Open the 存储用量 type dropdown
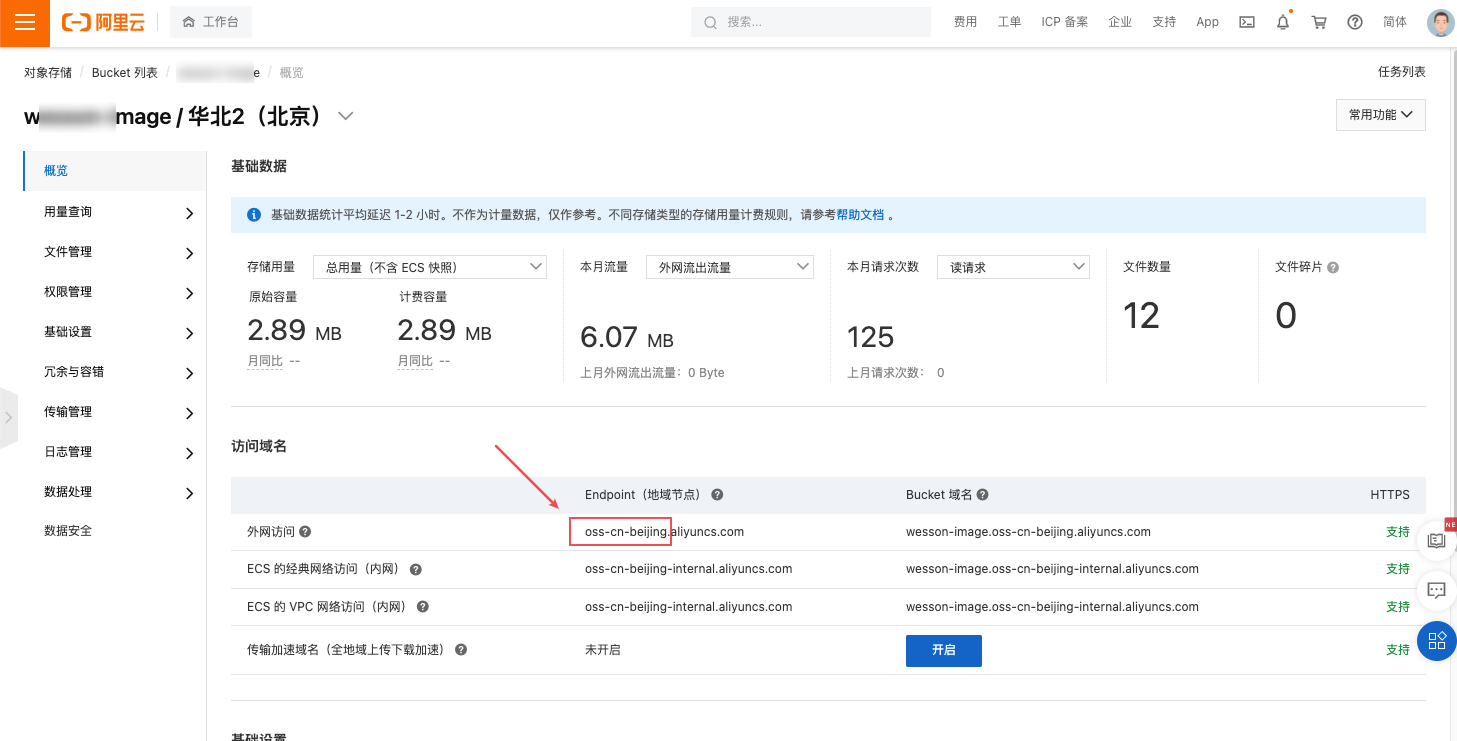 coord(430,267)
